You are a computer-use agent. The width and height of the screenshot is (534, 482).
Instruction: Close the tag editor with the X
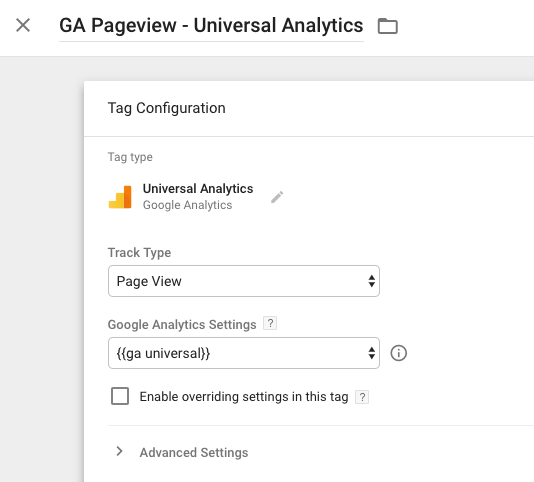click(23, 25)
